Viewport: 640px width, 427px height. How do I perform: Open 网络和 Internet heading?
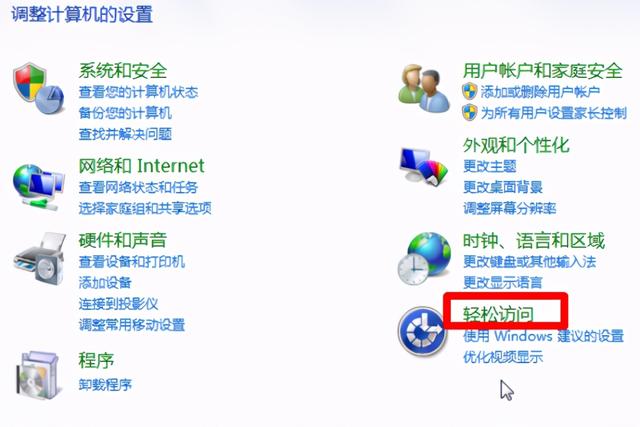[141, 166]
